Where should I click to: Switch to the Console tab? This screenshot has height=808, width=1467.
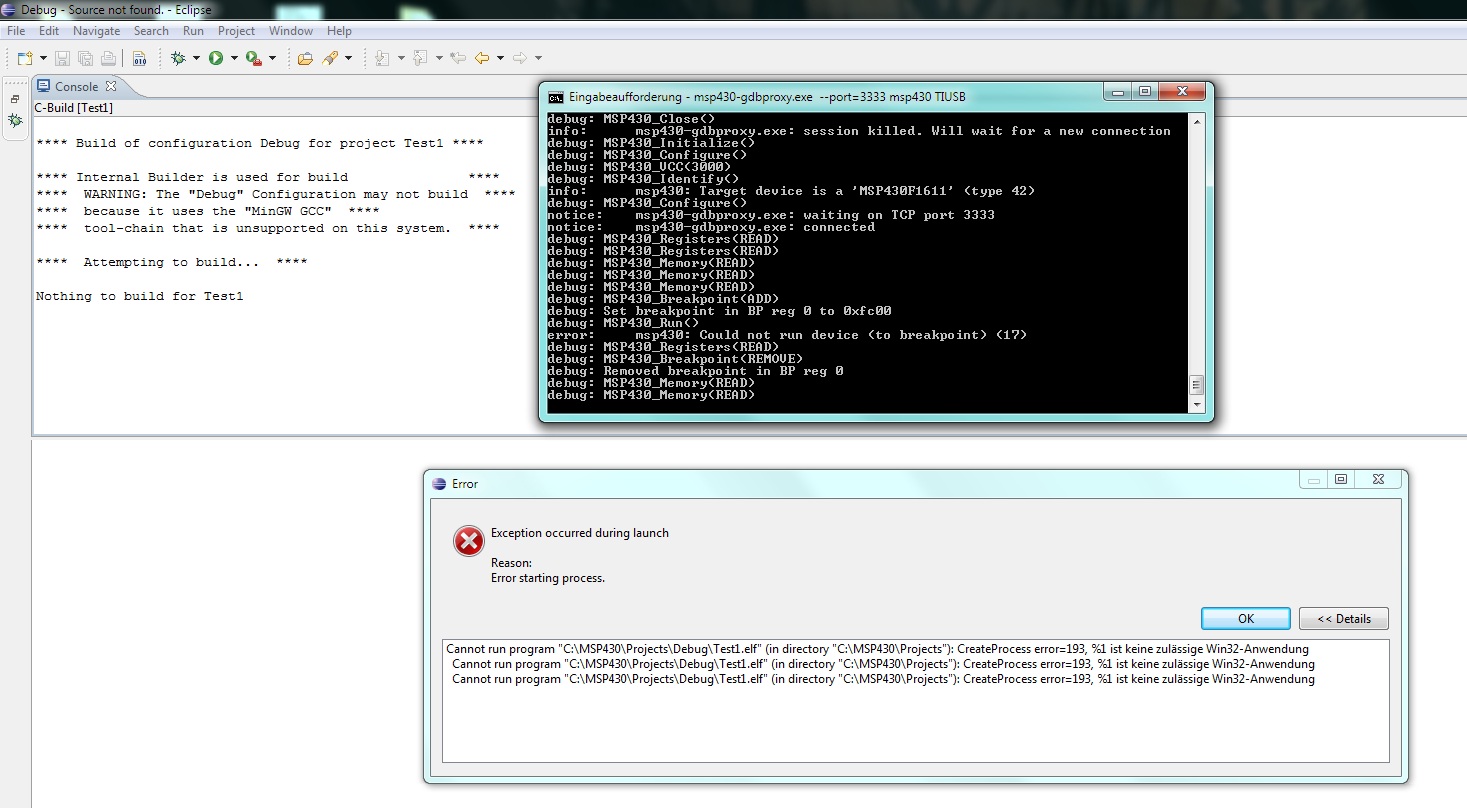pyautogui.click(x=78, y=86)
